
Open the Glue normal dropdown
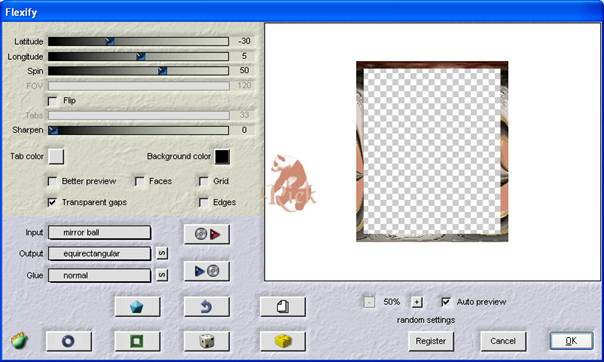(x=99, y=275)
